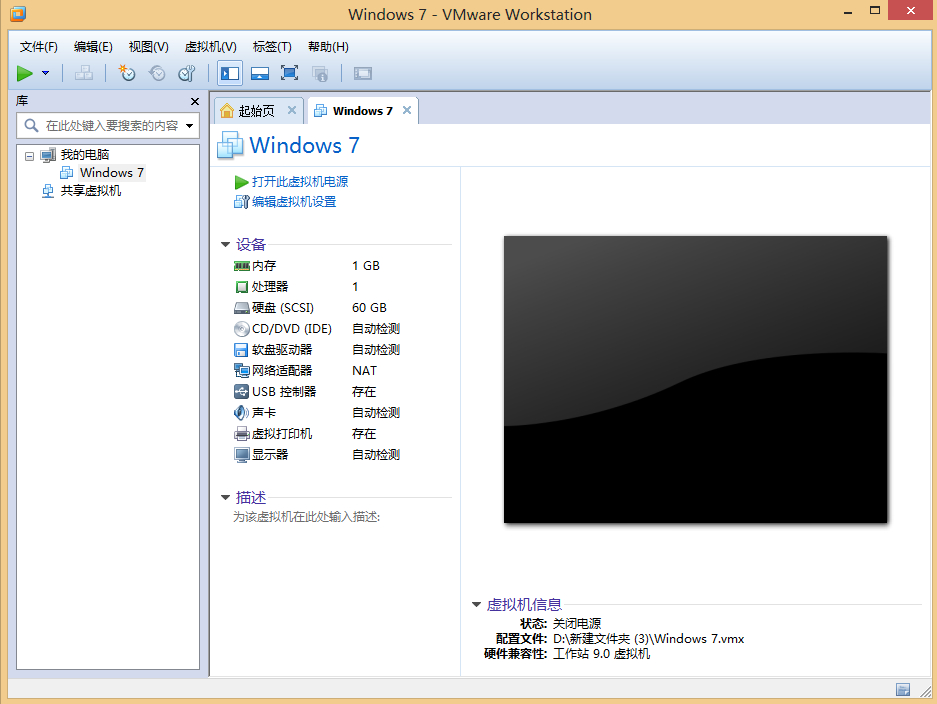
Task: Click the 声卡 sound card icon
Action: 241,412
